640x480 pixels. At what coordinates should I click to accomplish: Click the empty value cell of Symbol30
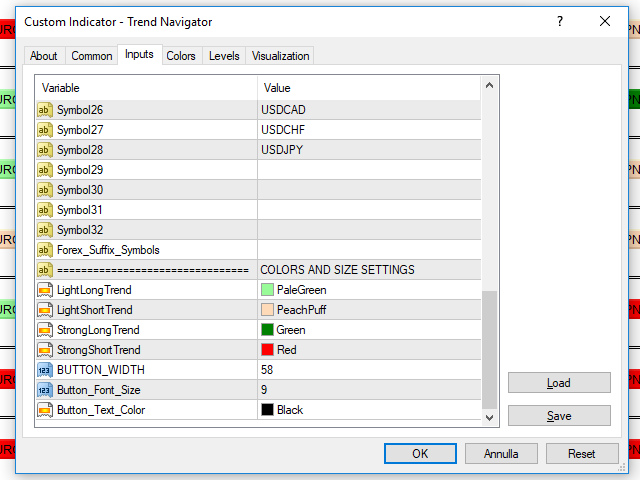pos(369,190)
